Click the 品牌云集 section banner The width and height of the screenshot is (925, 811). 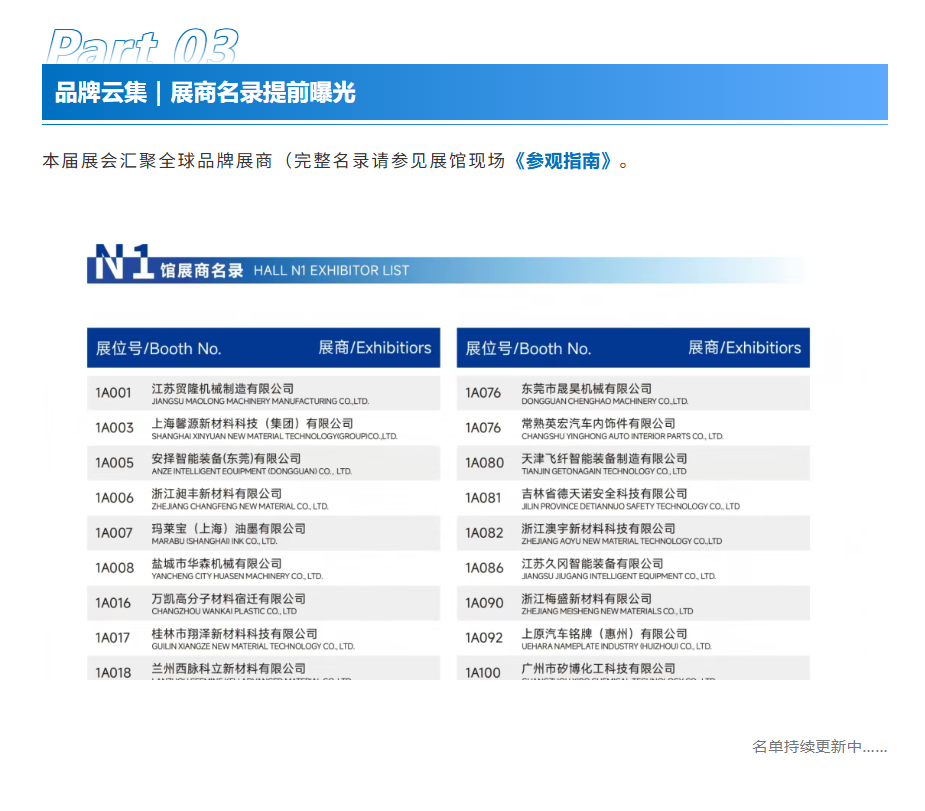464,92
